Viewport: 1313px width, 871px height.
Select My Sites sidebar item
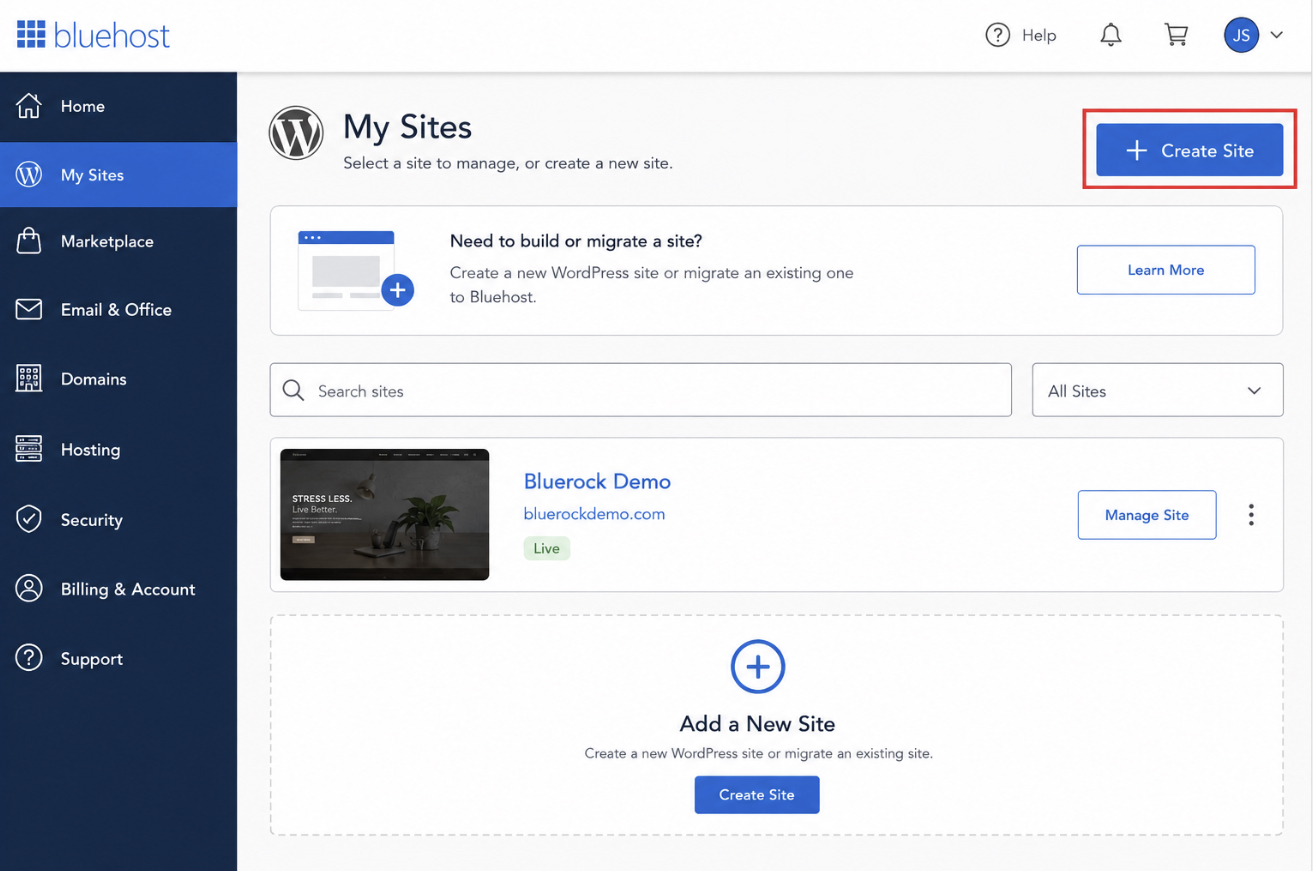coord(118,175)
